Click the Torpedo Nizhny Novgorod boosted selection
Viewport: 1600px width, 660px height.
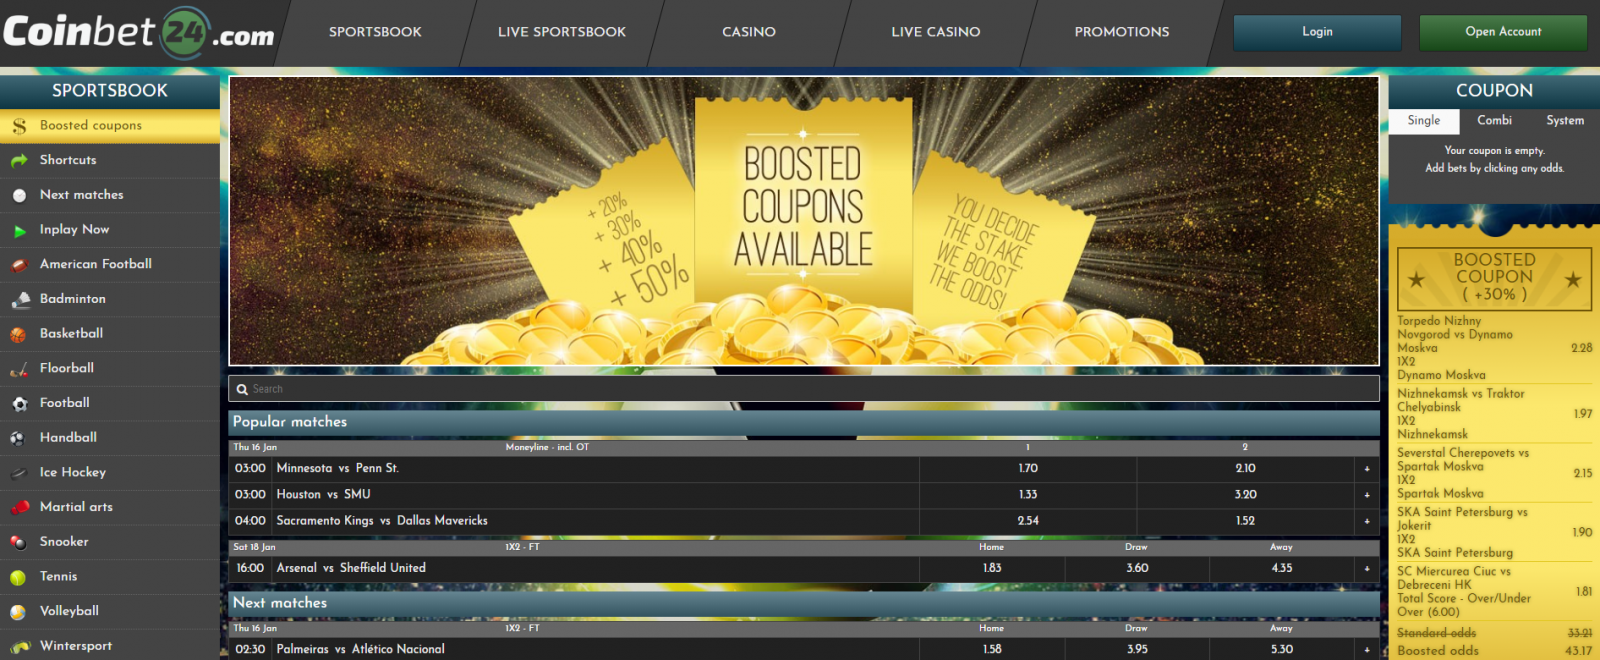pos(1494,348)
